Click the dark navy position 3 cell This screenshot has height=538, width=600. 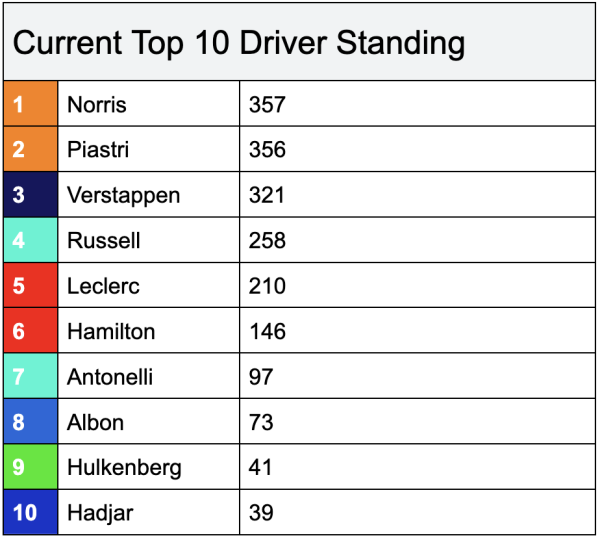click(x=30, y=195)
